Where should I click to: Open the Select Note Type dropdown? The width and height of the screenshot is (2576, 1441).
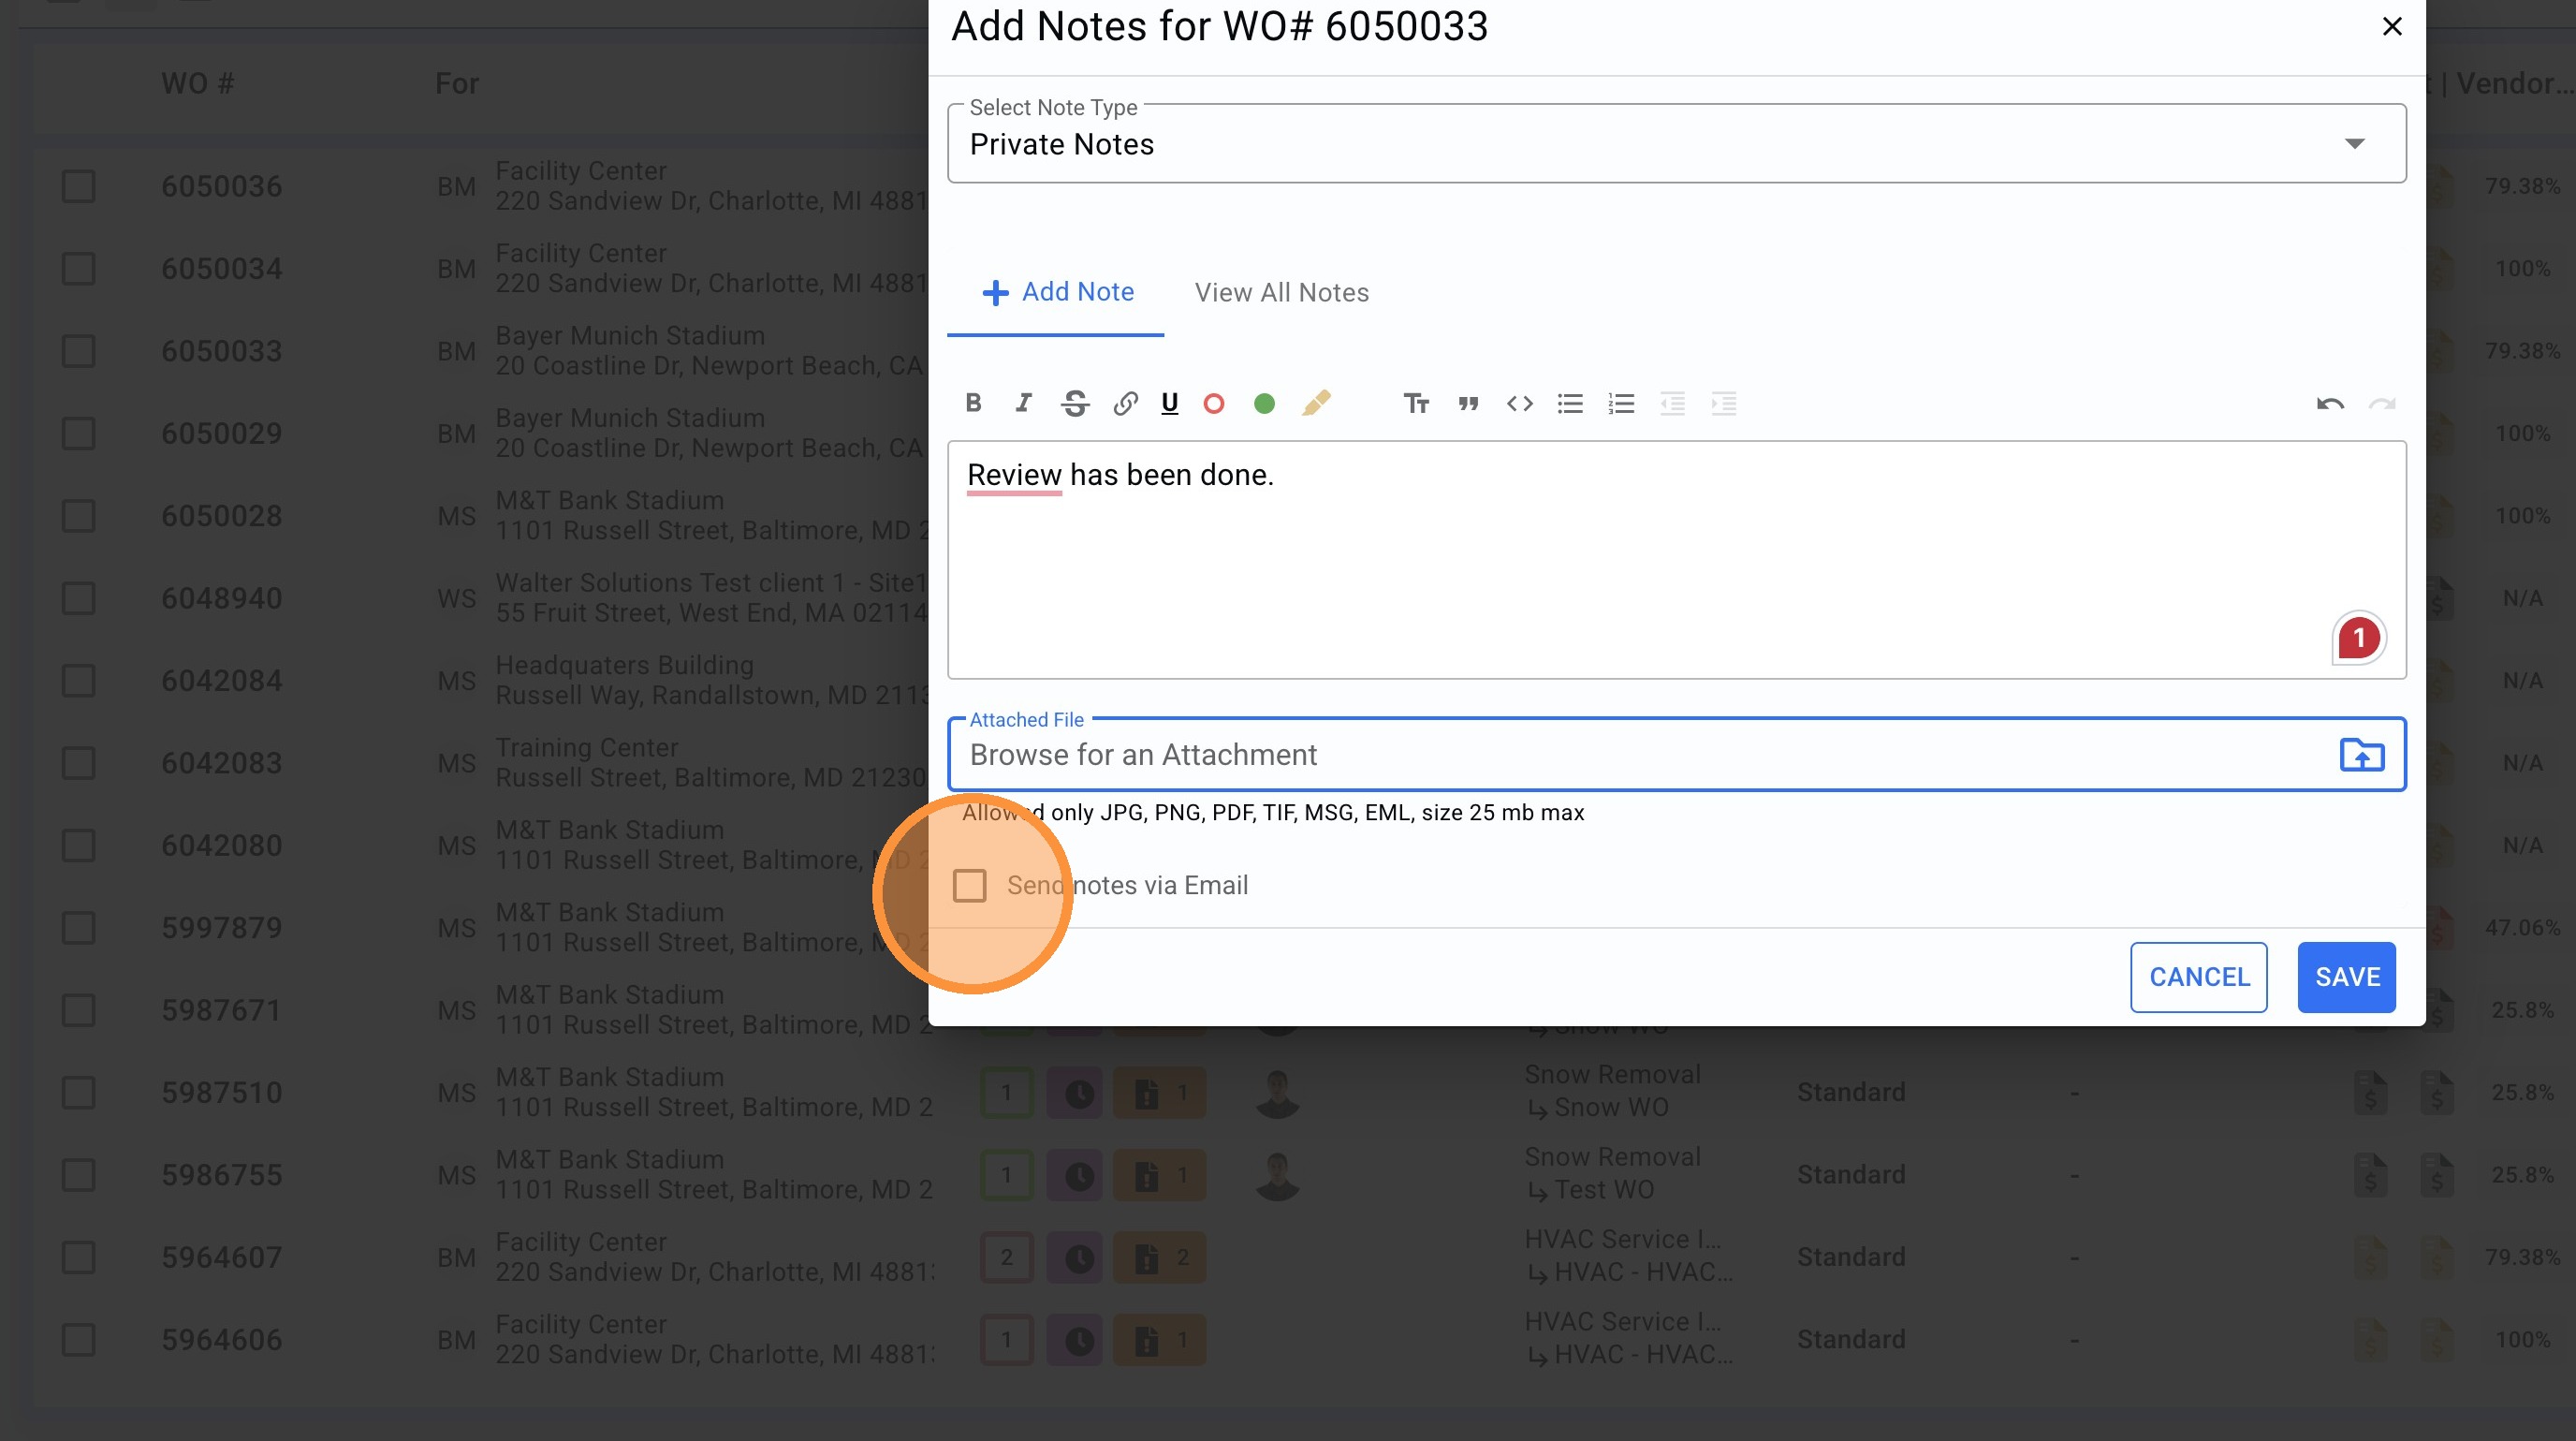click(x=1676, y=144)
